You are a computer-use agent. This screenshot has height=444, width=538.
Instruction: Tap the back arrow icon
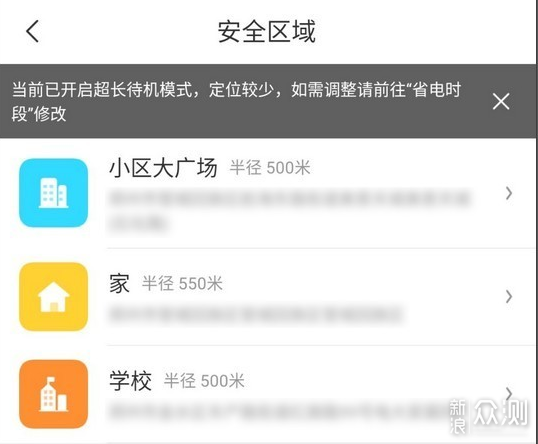33,31
